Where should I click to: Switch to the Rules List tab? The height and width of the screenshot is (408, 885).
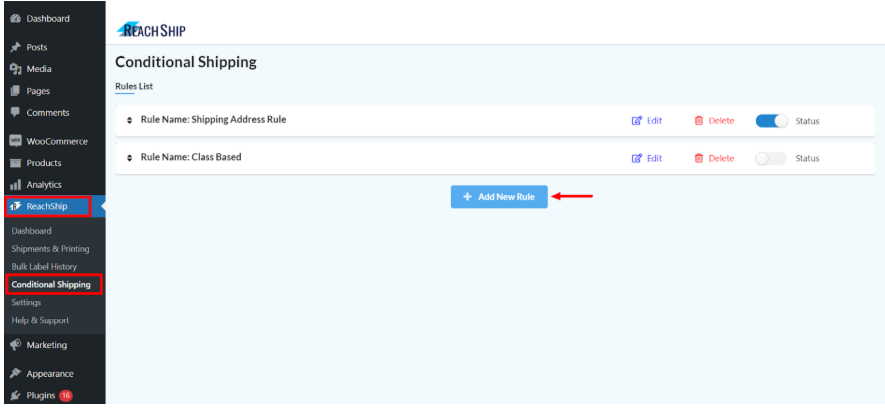(134, 86)
